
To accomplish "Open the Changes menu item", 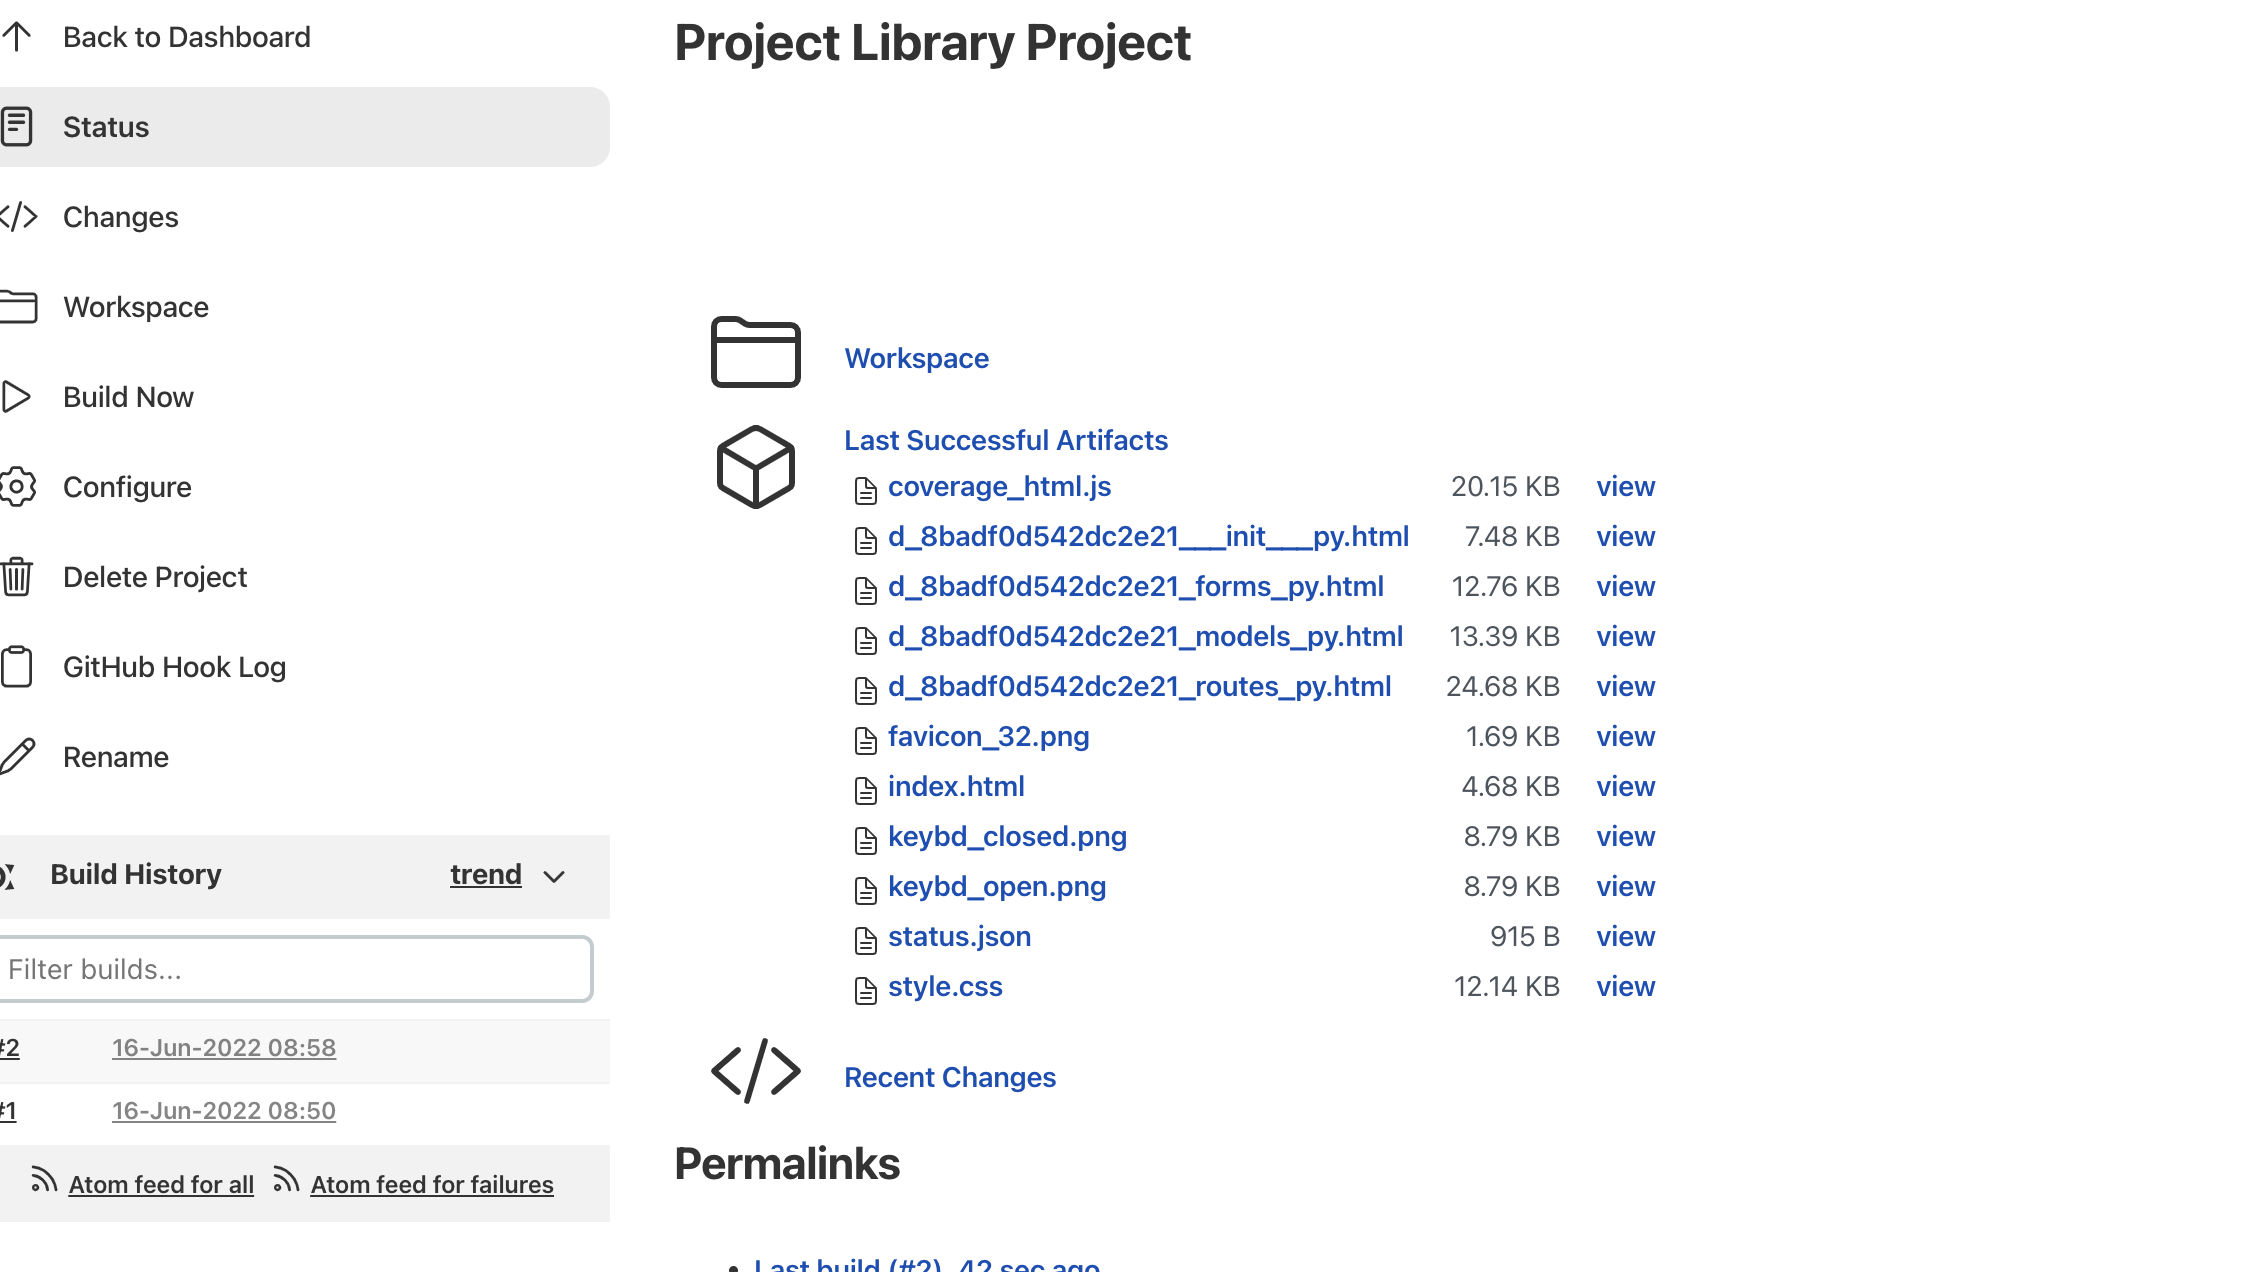I will click(x=120, y=217).
